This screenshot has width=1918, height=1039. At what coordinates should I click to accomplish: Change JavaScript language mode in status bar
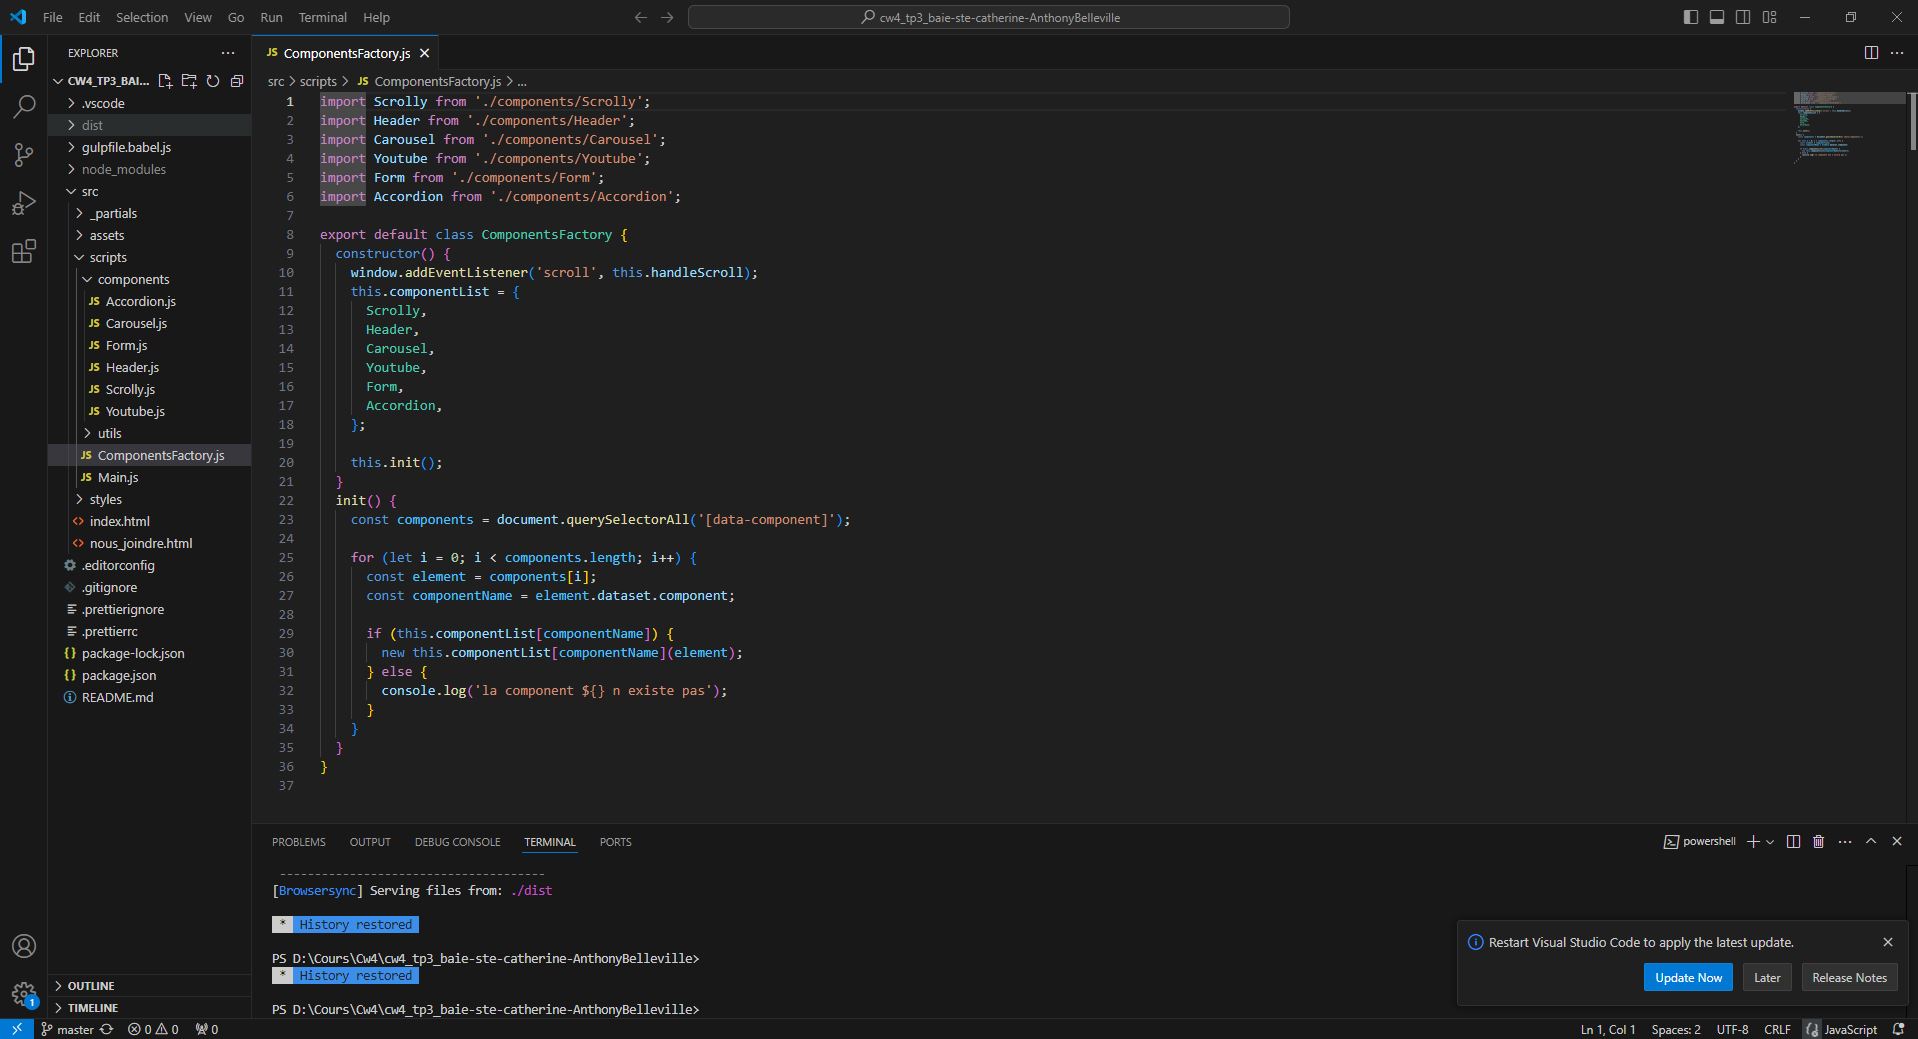(1850, 1029)
